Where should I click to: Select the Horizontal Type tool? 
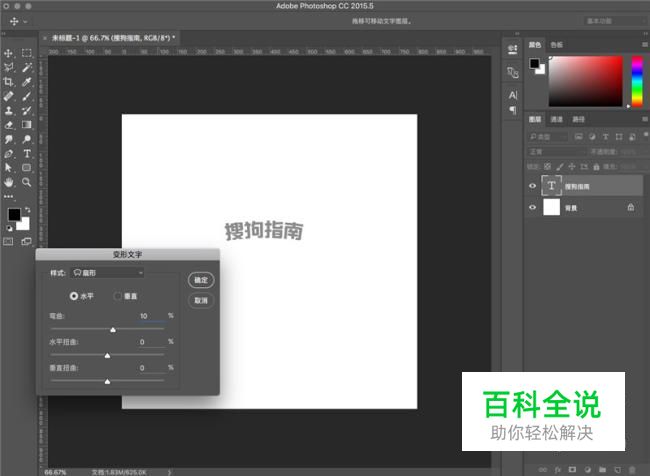[27, 154]
